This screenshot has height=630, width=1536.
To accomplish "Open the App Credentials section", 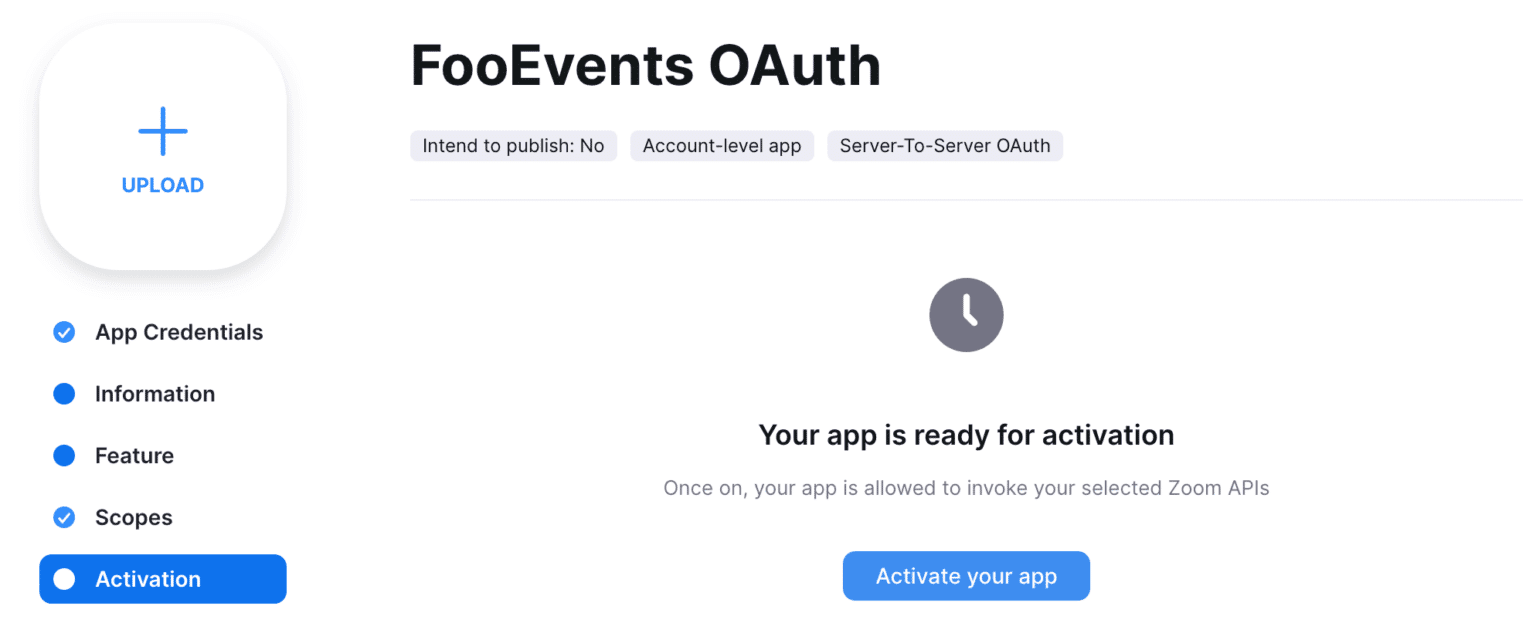I will pos(179,332).
